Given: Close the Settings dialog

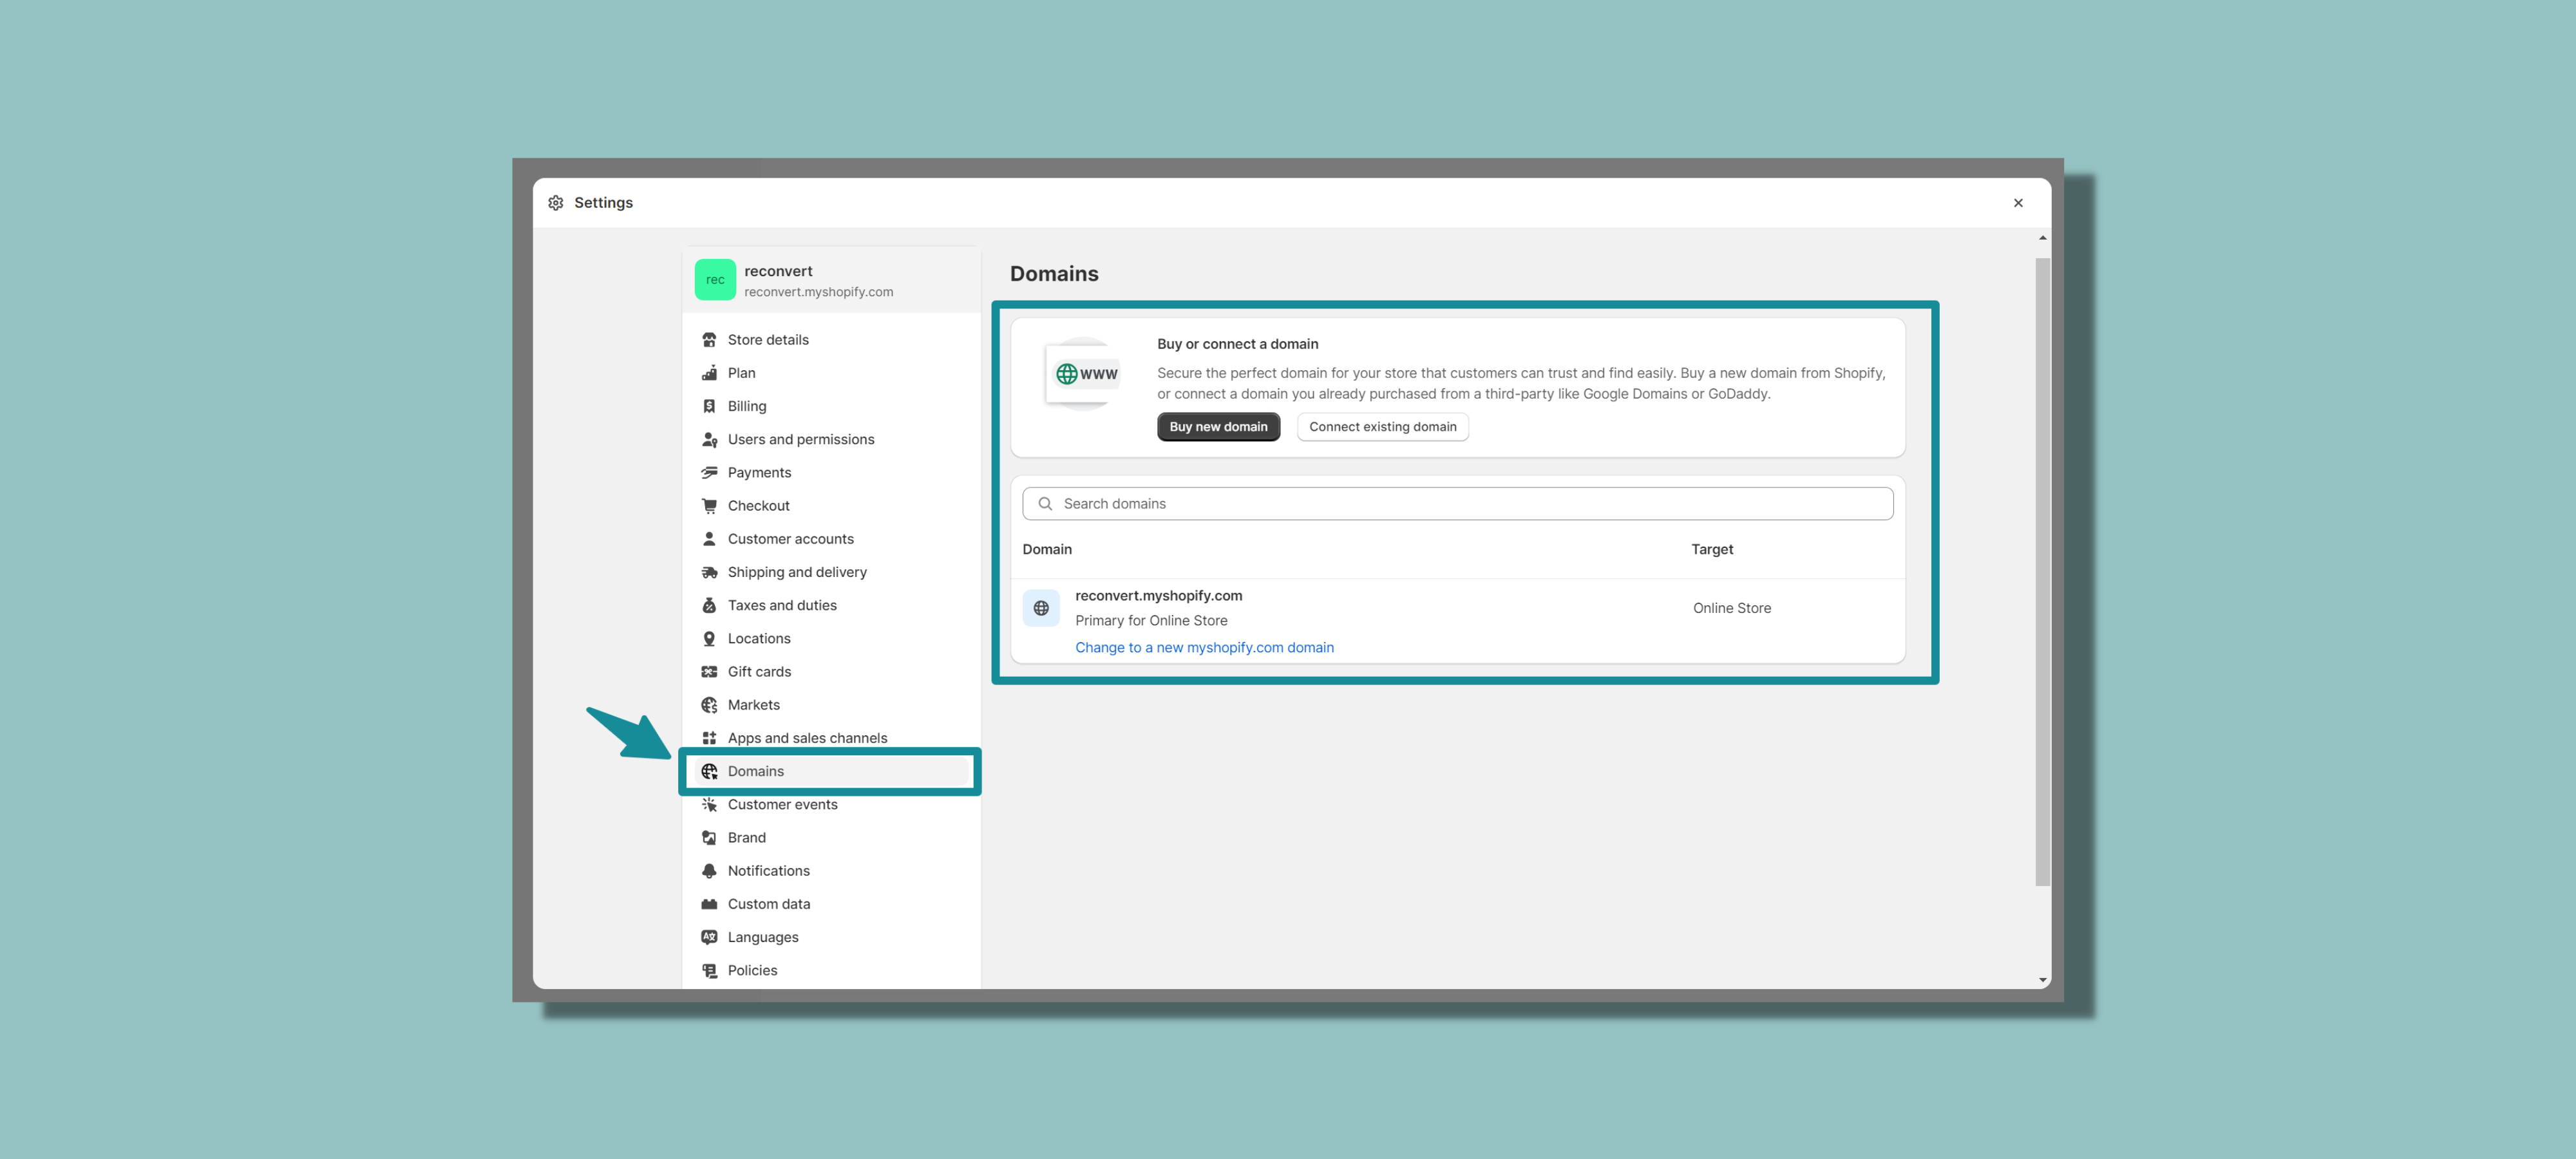Looking at the screenshot, I should pyautogui.click(x=2018, y=203).
